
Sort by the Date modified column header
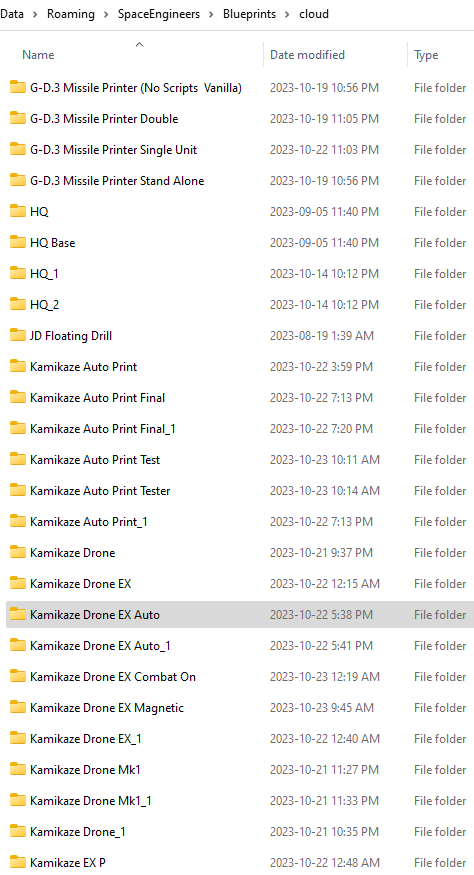pyautogui.click(x=307, y=55)
